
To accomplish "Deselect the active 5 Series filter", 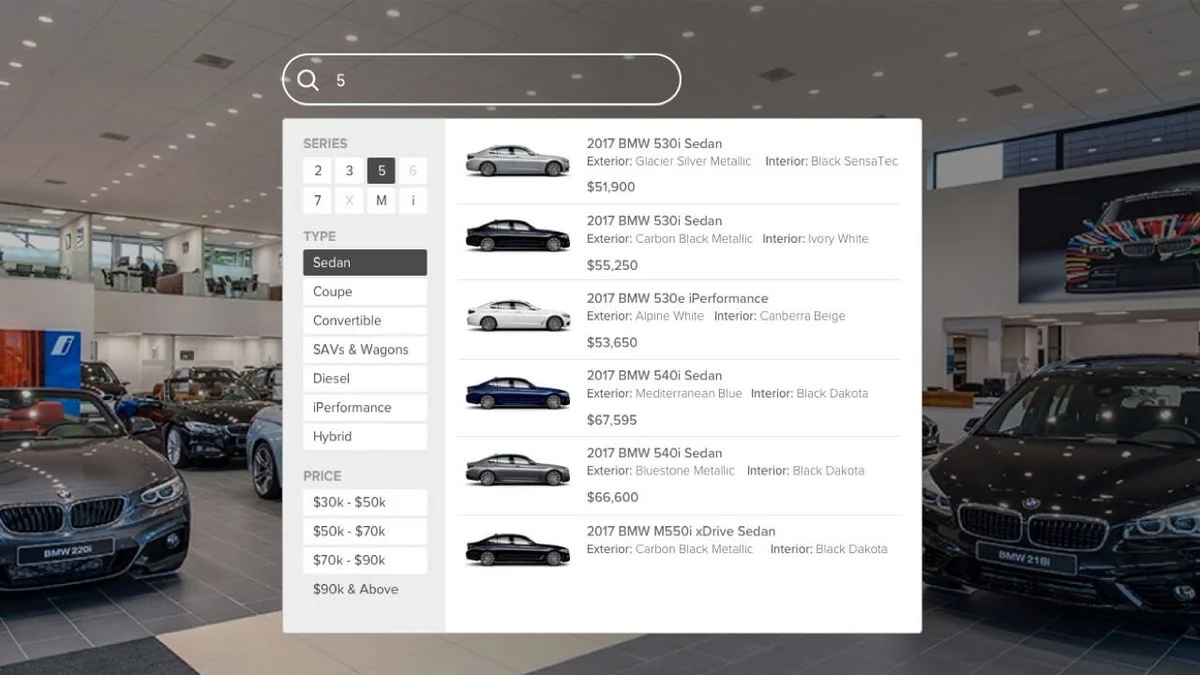I will 381,170.
